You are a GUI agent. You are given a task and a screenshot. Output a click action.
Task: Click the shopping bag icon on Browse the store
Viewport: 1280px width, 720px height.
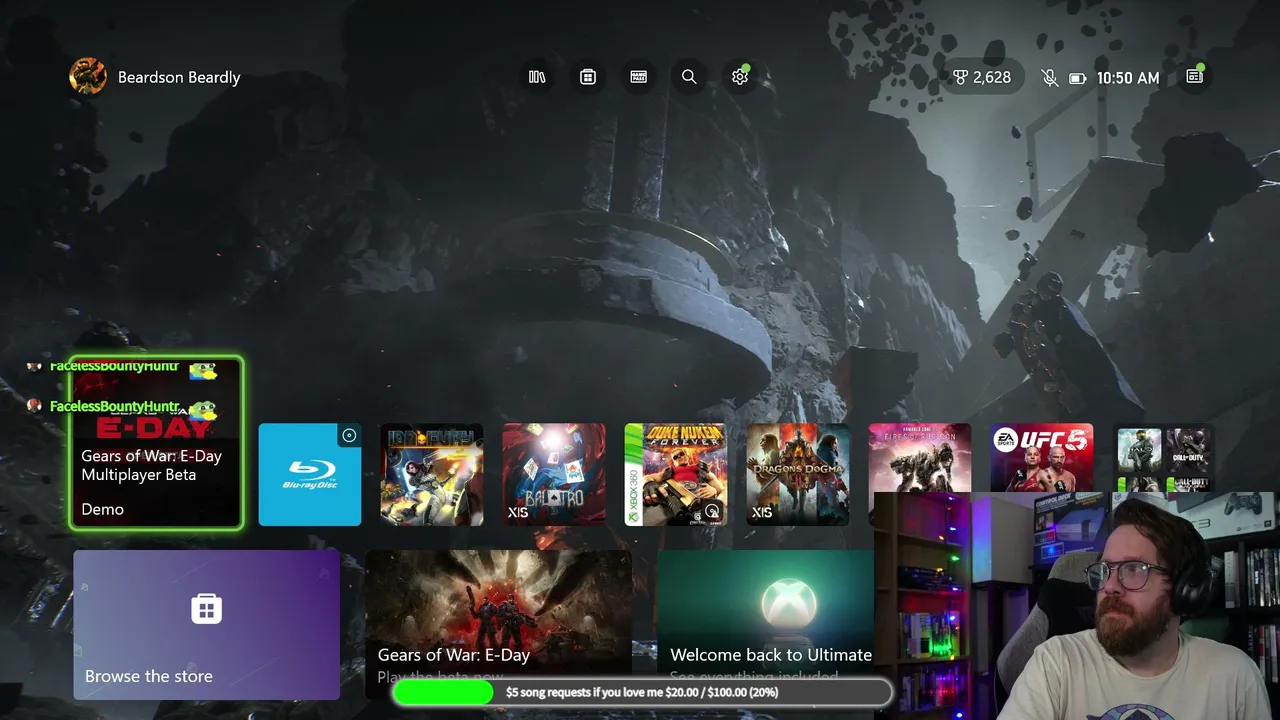click(206, 608)
